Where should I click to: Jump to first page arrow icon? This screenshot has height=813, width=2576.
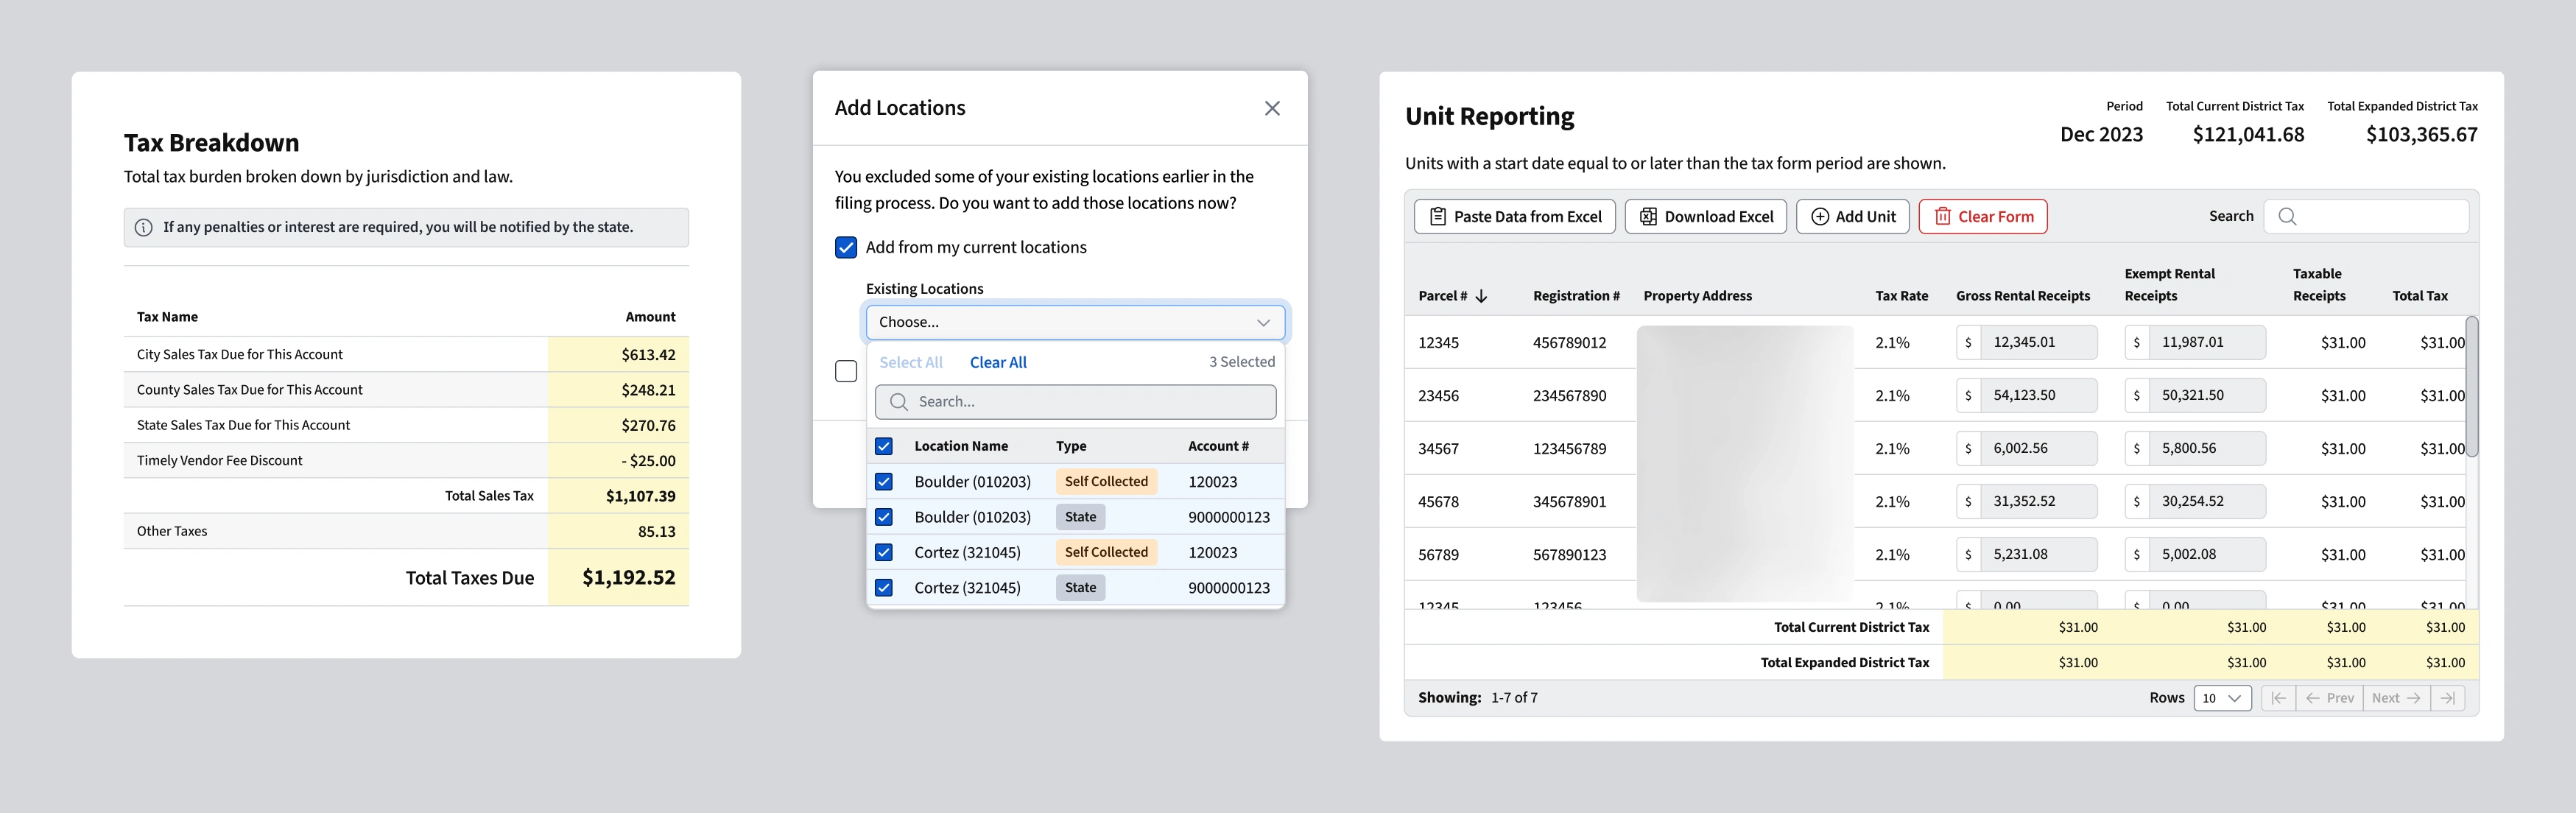(x=2278, y=698)
